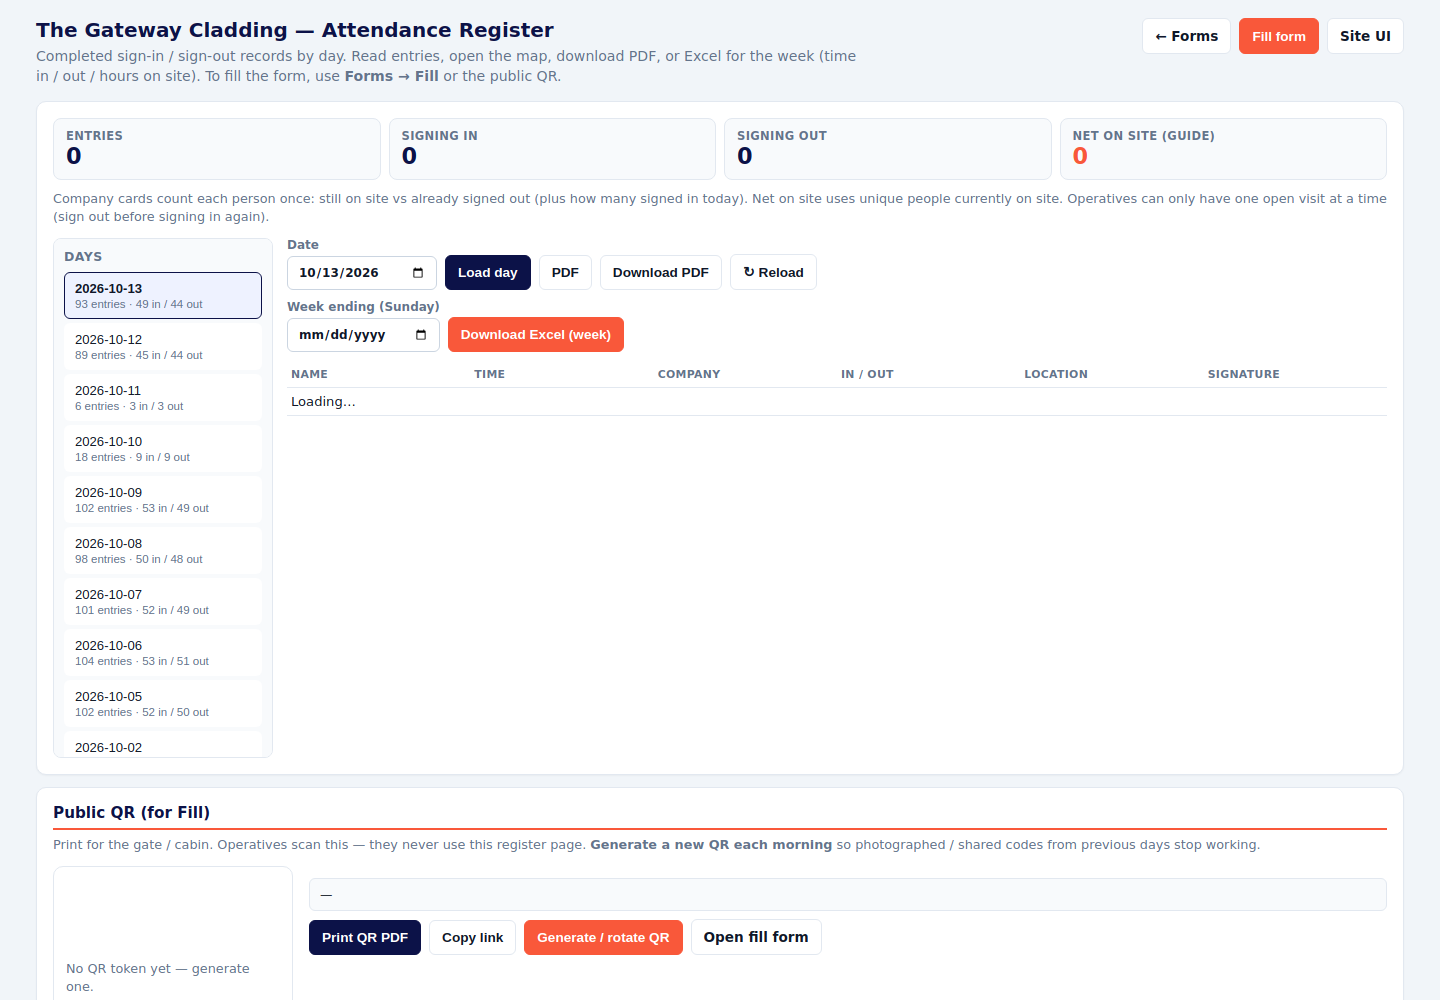Print the QR PDF

365,938
